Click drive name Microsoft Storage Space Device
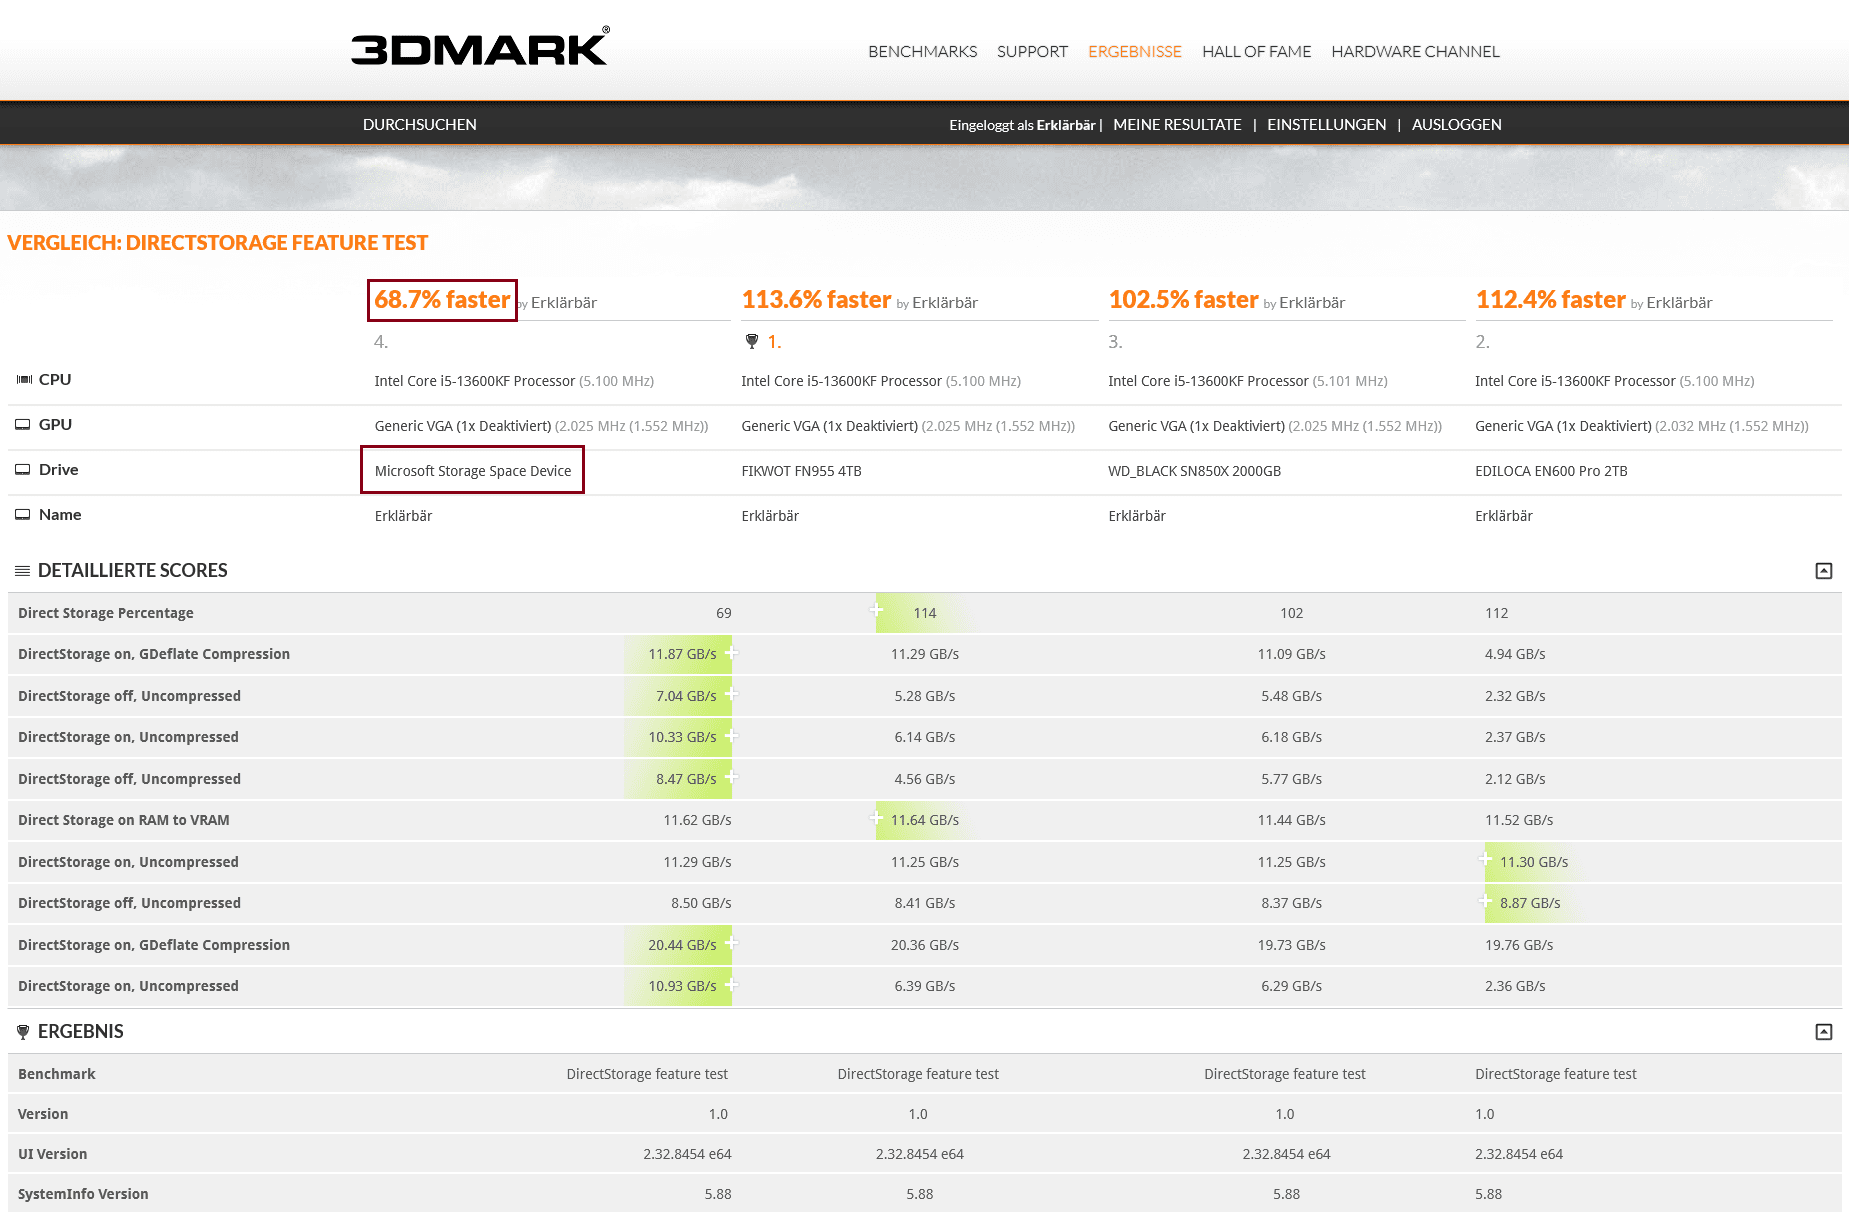This screenshot has width=1849, height=1213. pyautogui.click(x=473, y=471)
